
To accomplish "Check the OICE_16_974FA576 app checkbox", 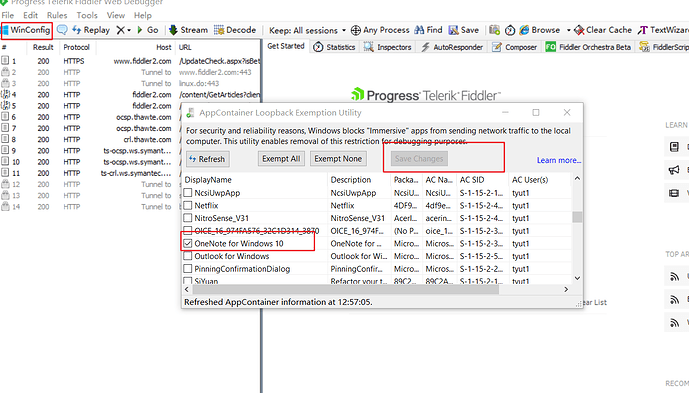I will click(188, 230).
